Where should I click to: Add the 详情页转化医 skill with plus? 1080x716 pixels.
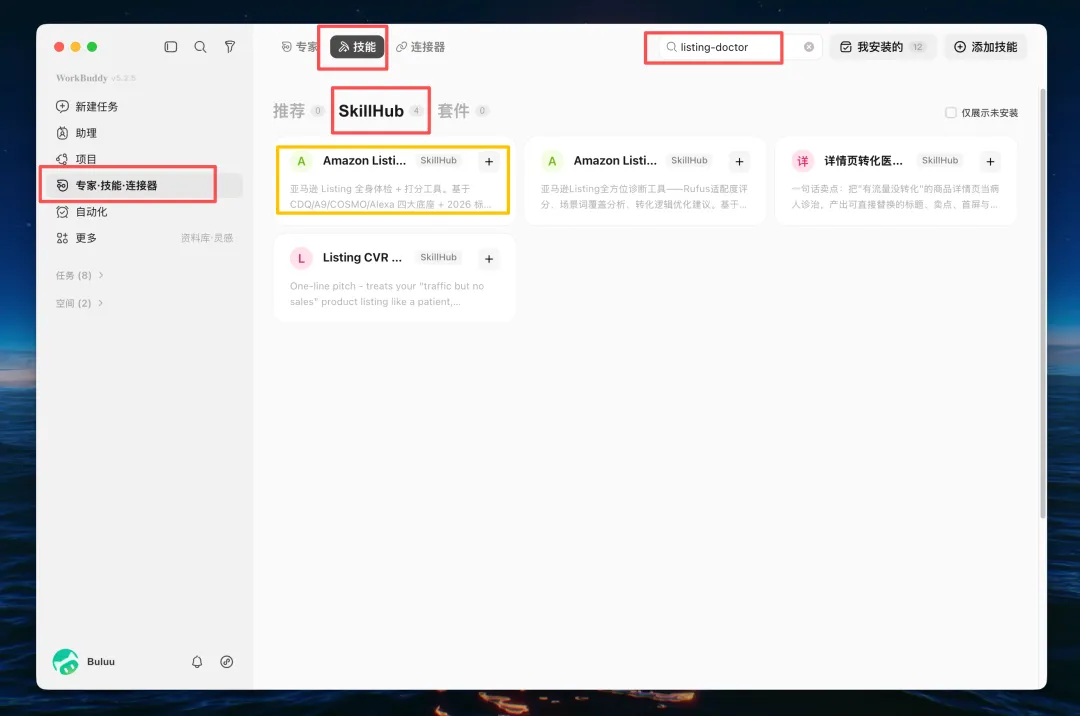coord(990,162)
